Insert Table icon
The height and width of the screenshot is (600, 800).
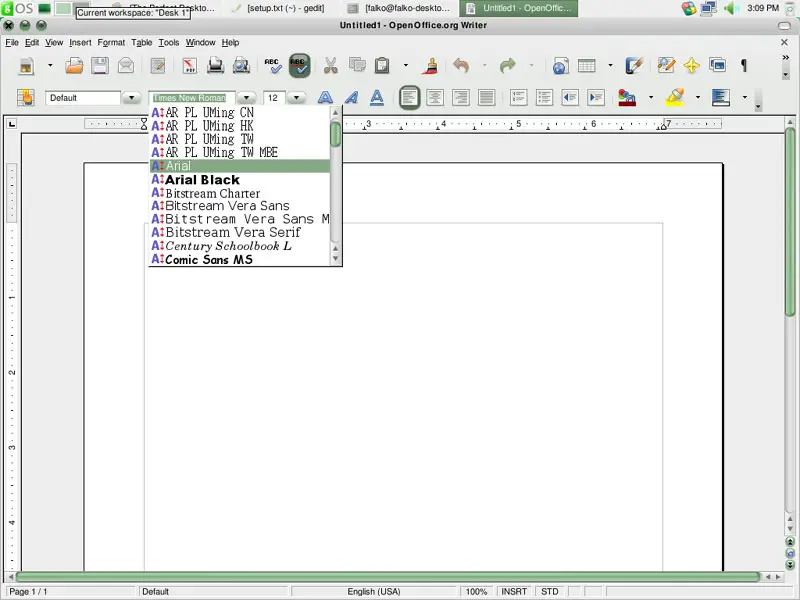587,66
